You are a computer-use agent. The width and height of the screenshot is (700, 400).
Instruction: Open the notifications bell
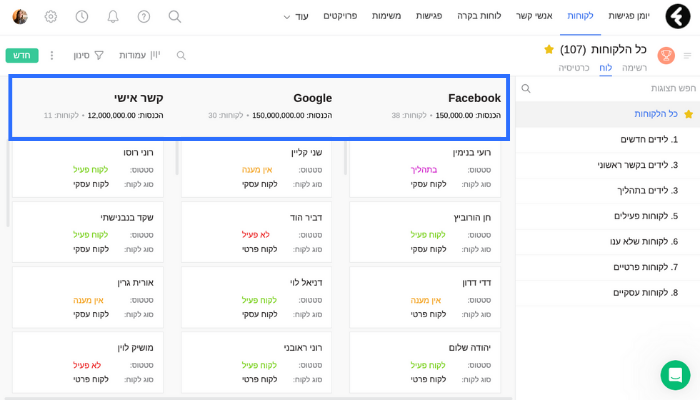[x=113, y=17]
